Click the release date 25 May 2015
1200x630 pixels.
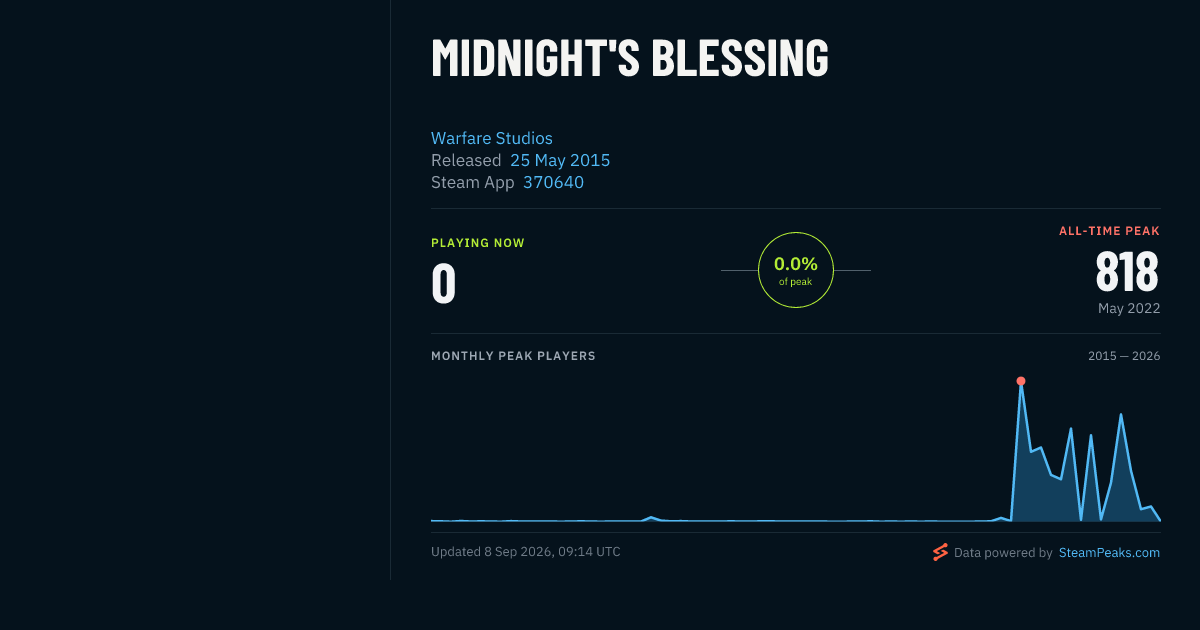(560, 160)
